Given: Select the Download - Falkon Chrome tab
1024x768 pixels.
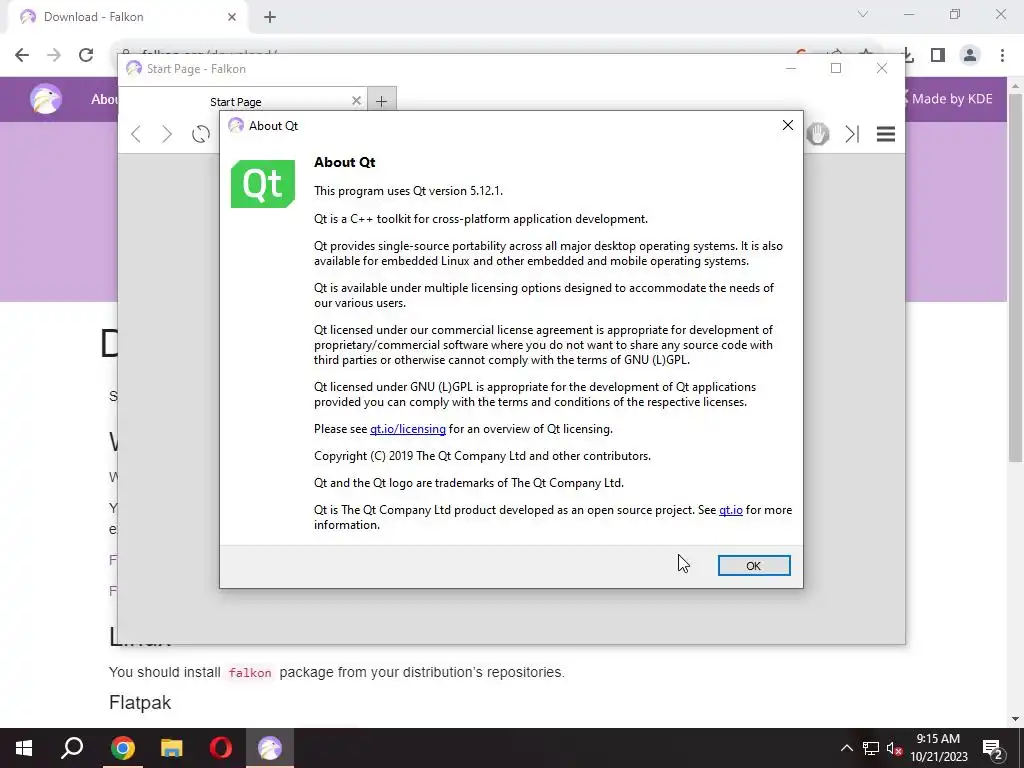Looking at the screenshot, I should pyautogui.click(x=127, y=17).
